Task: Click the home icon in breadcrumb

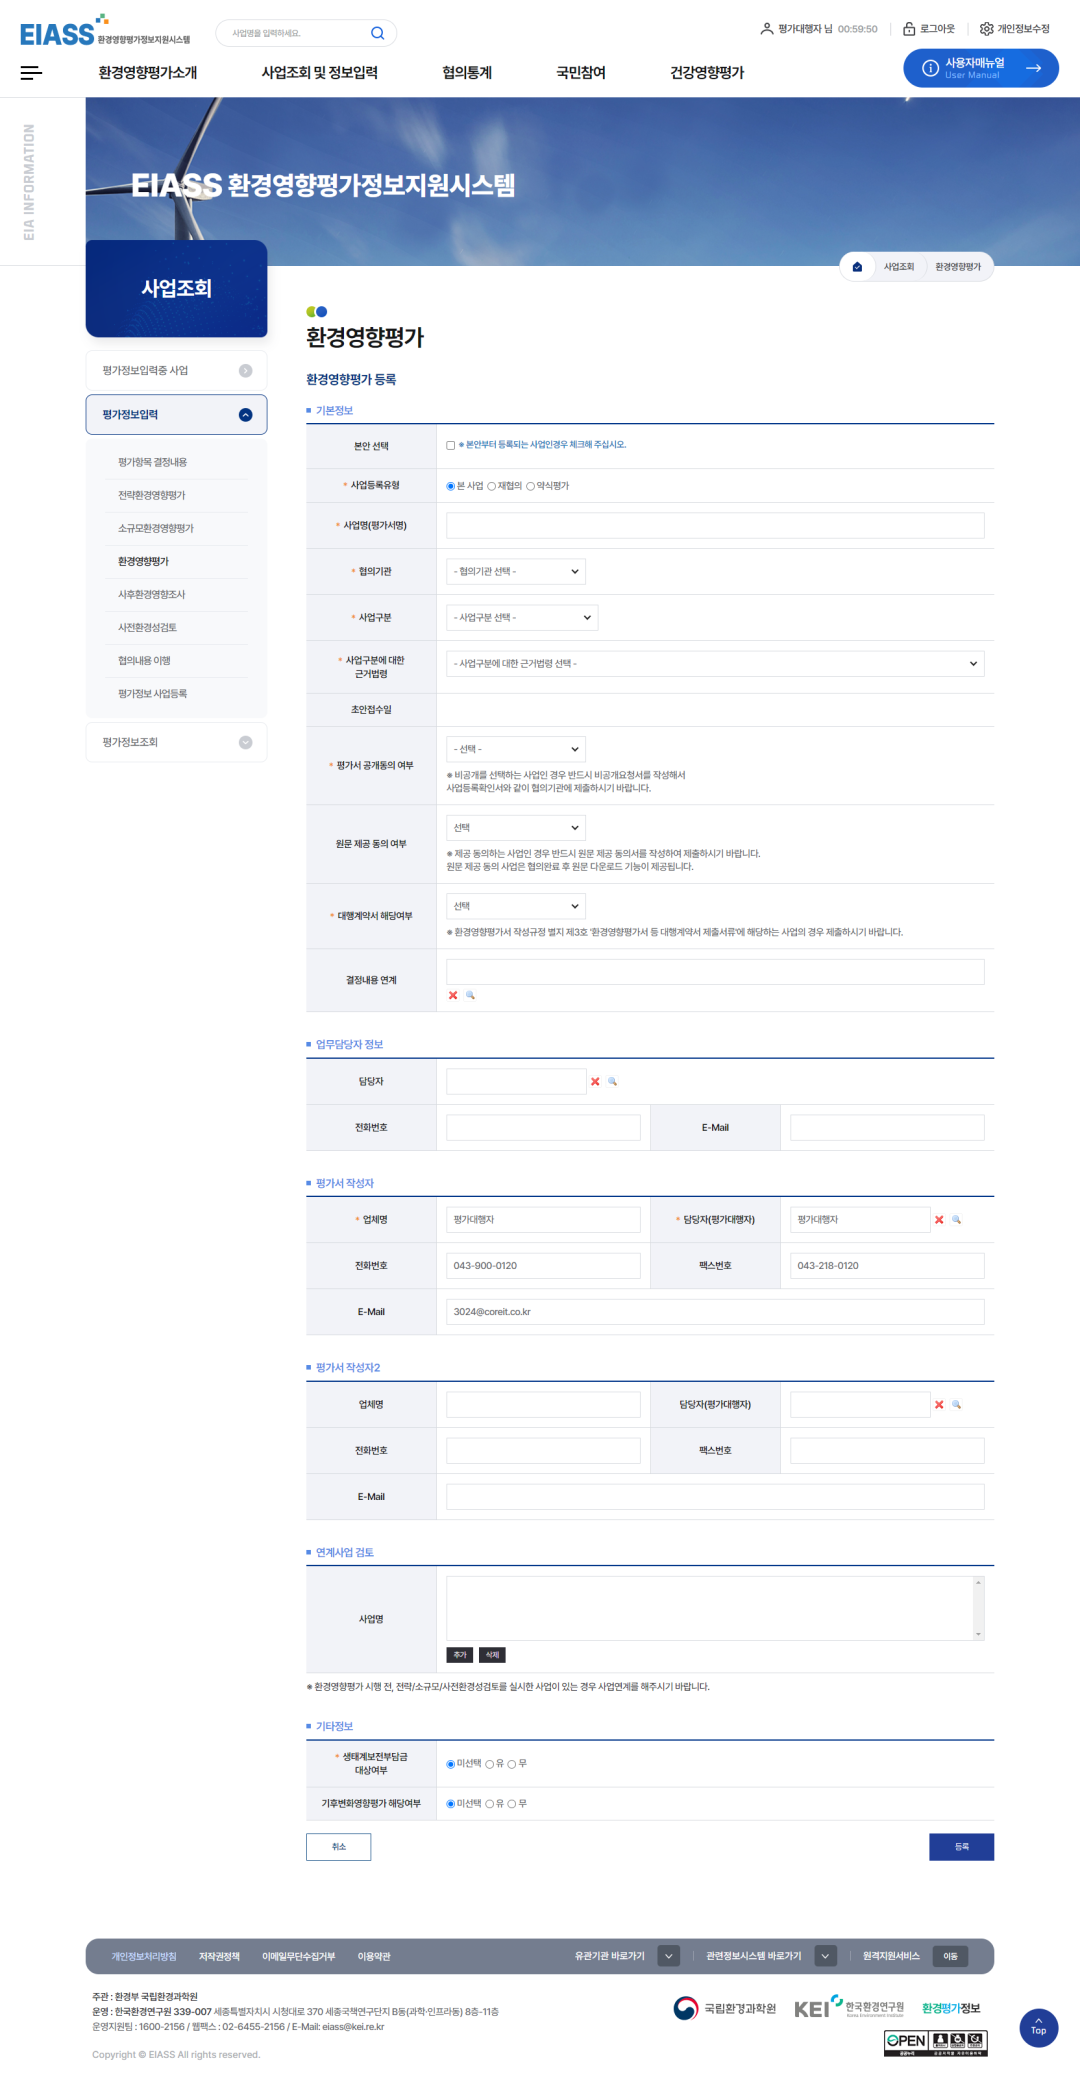Action: (x=857, y=267)
